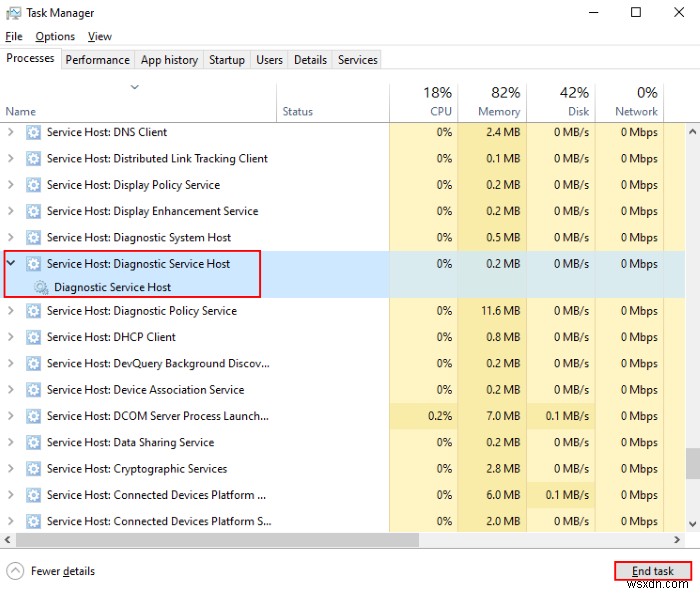Select Service Host: Connected Devices Platform ... row
Viewport: 700px width, 594px height.
(342, 495)
